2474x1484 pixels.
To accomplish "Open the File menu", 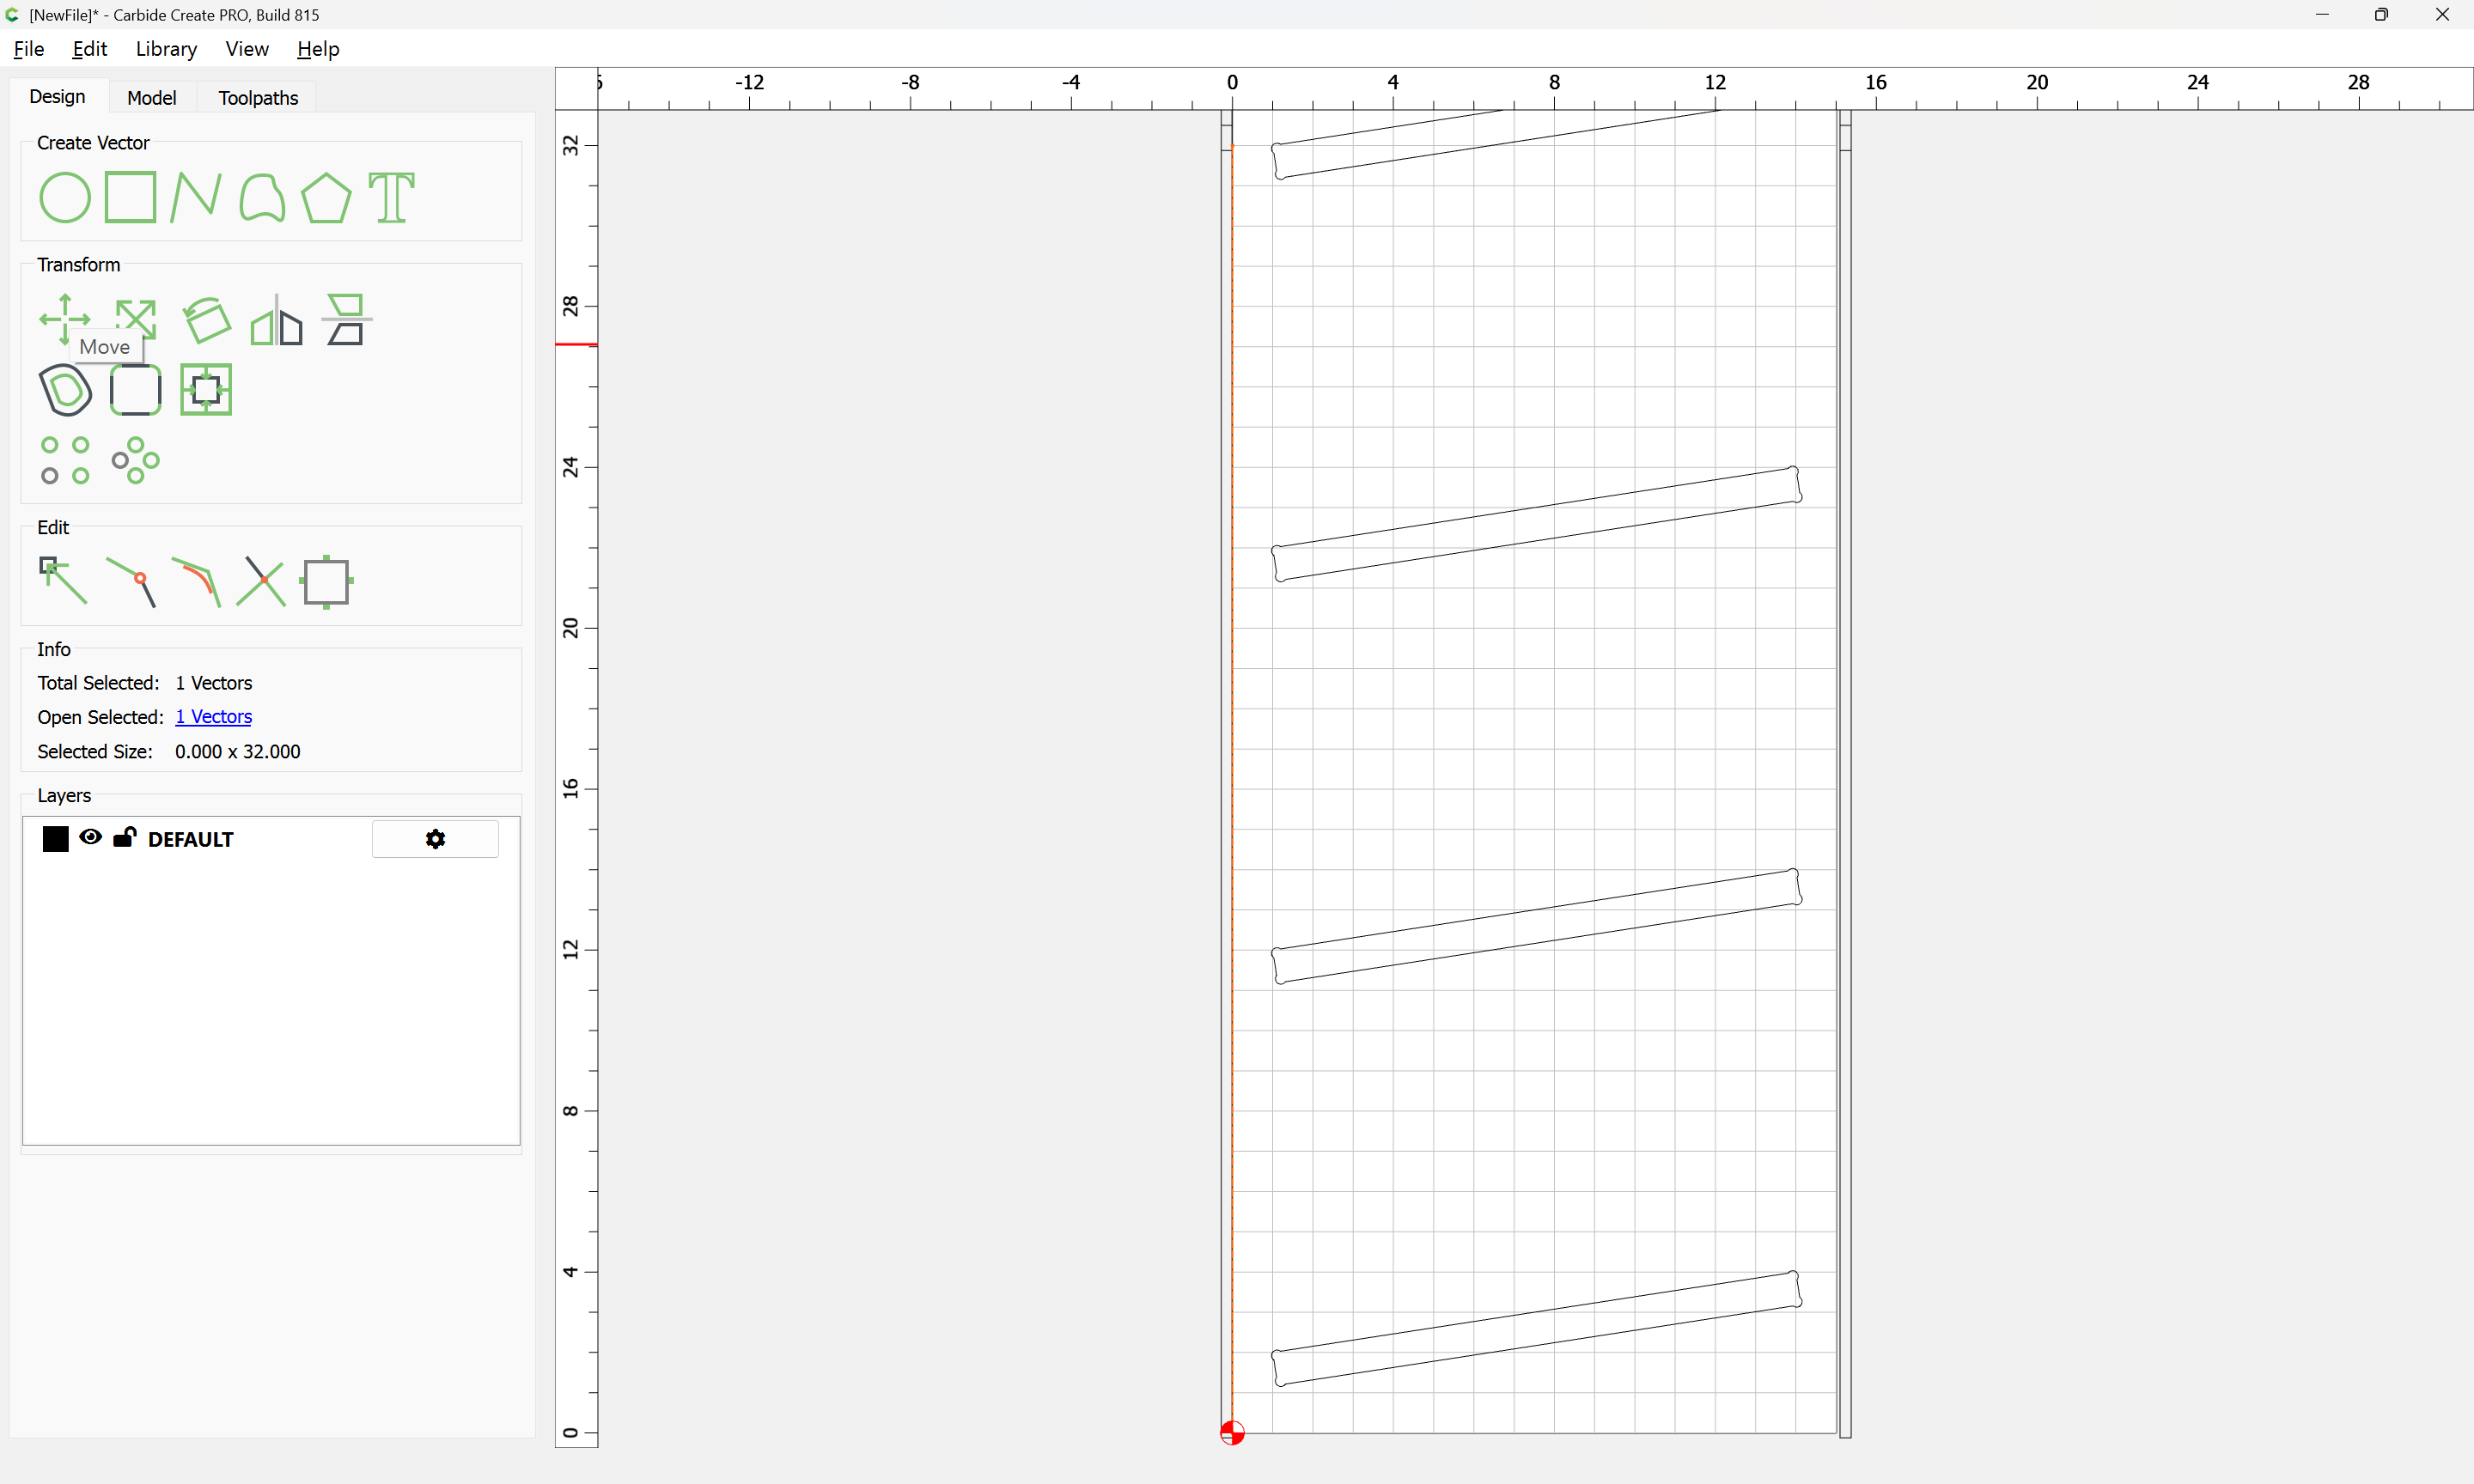I will pyautogui.click(x=29, y=49).
